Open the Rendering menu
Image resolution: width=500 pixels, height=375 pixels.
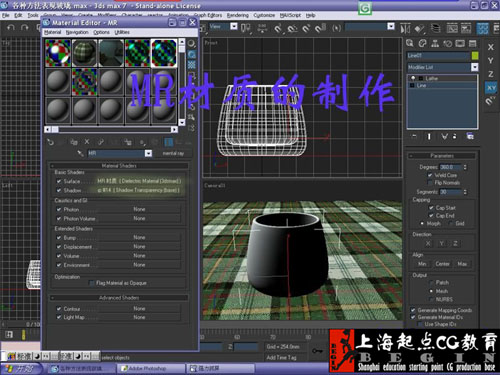238,15
